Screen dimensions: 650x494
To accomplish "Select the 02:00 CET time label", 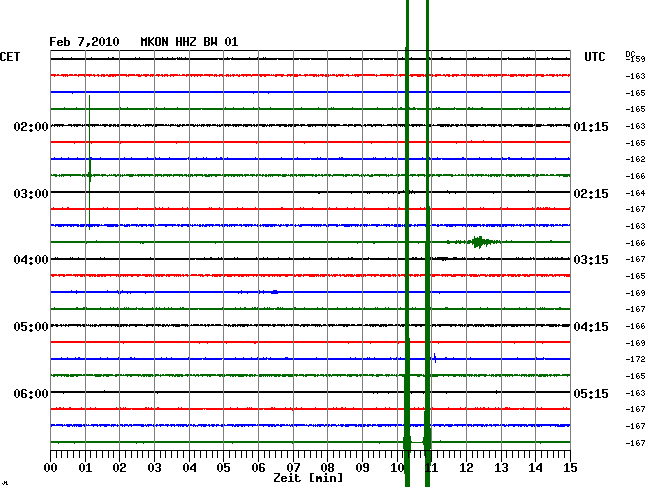I will coord(31,126).
